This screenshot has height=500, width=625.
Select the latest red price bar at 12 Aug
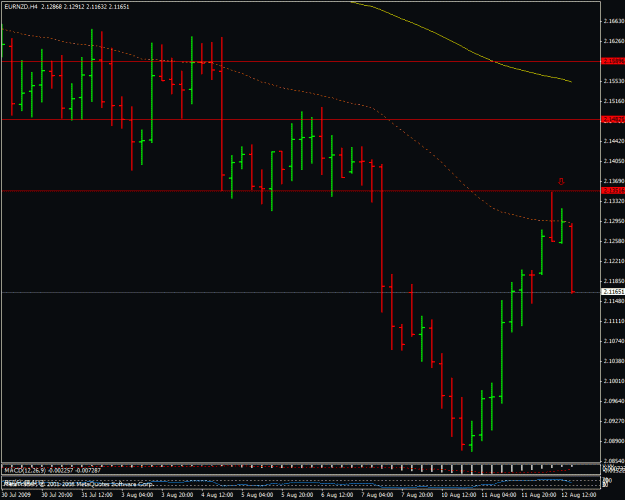point(572,258)
